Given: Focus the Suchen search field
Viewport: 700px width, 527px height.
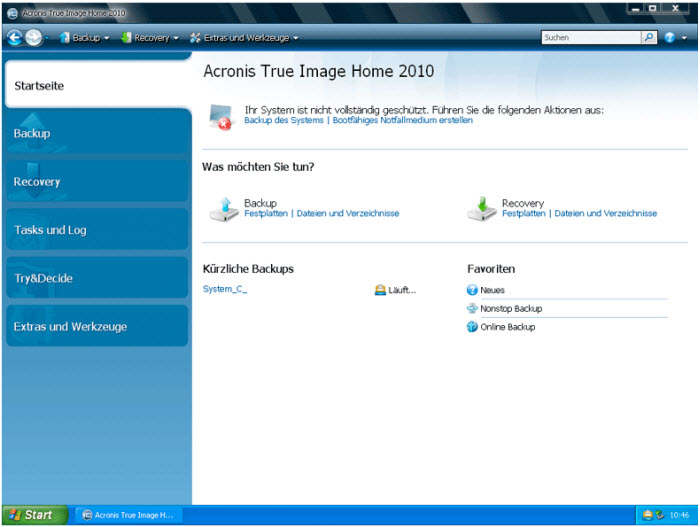Looking at the screenshot, I should tap(591, 38).
